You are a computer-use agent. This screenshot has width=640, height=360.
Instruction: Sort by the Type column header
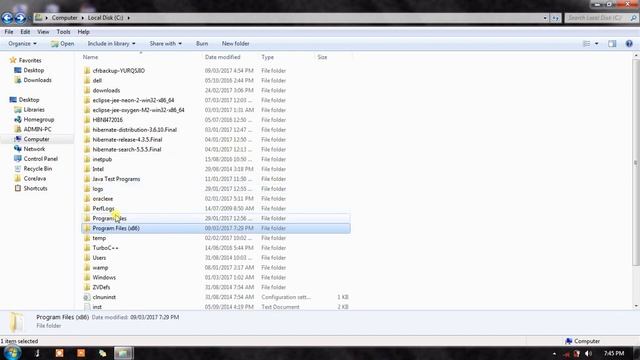coord(268,57)
